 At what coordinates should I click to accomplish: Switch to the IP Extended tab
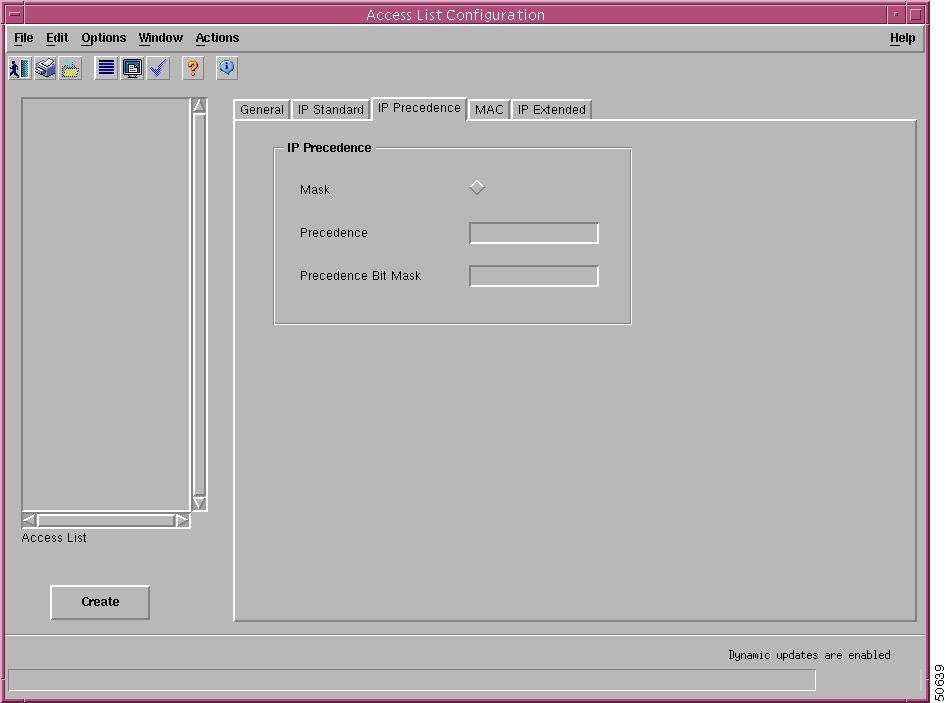[x=551, y=110]
